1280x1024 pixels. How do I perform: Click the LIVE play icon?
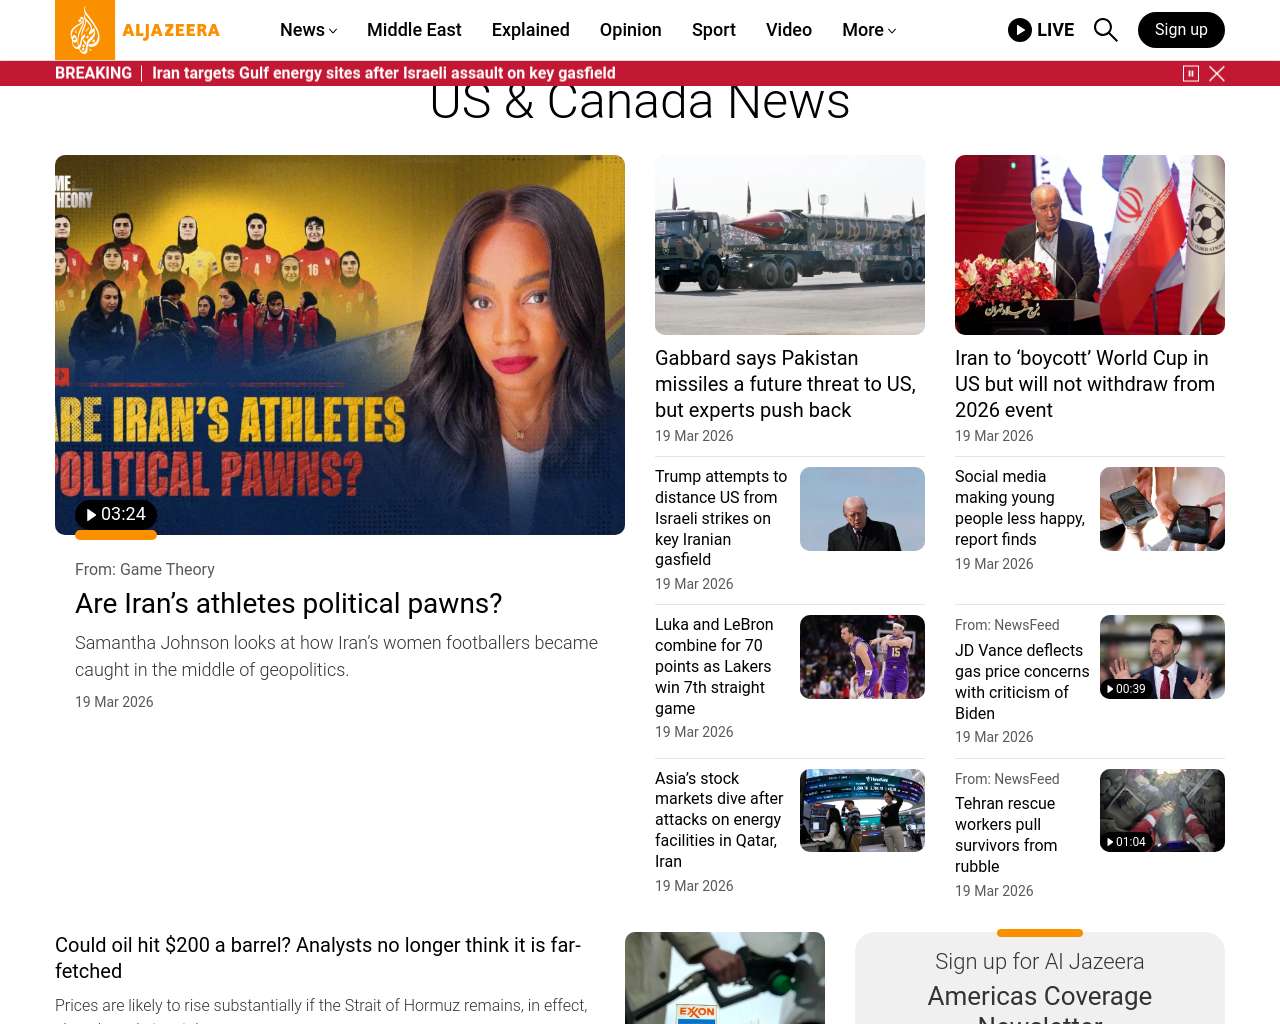[x=1020, y=30]
